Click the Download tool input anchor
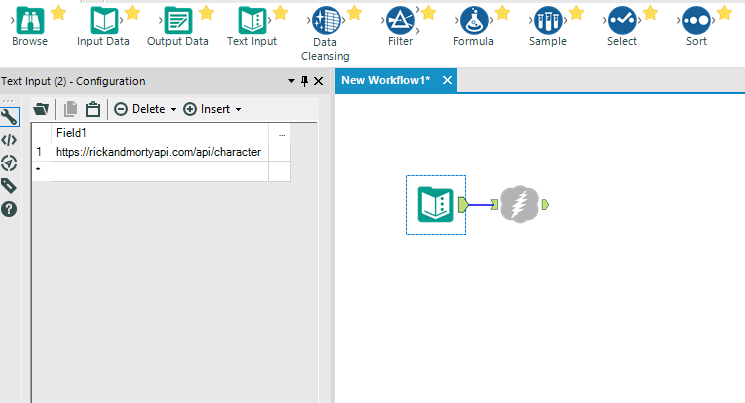This screenshot has height=403, width=745. coord(495,205)
